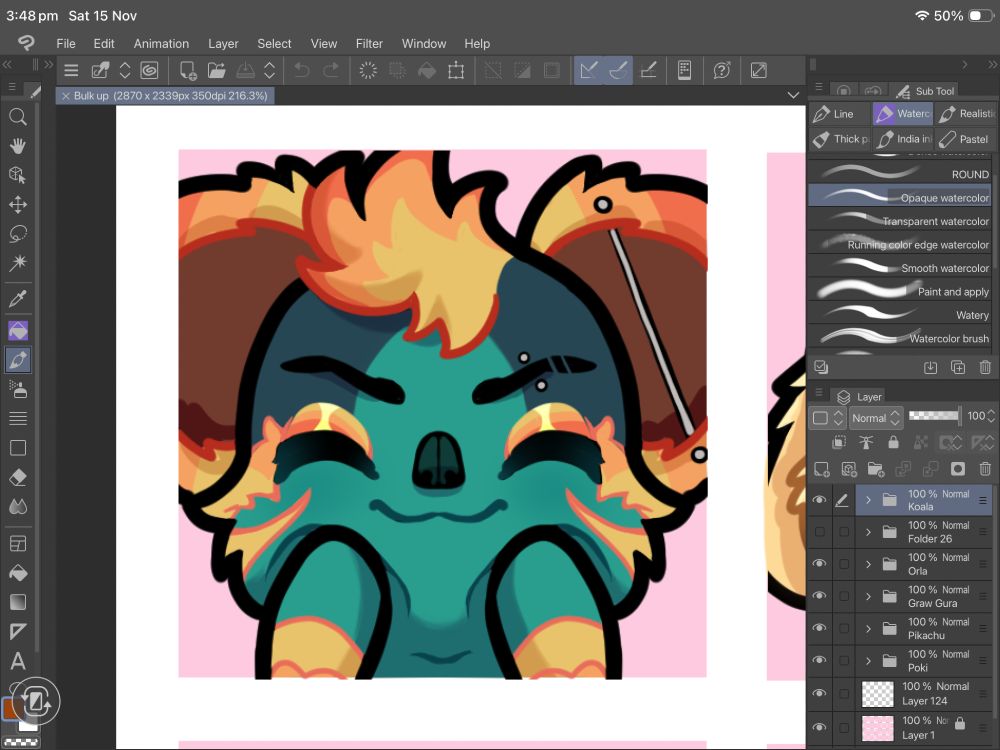
Task: Select the Zoom magnifier tool
Action: 18,116
